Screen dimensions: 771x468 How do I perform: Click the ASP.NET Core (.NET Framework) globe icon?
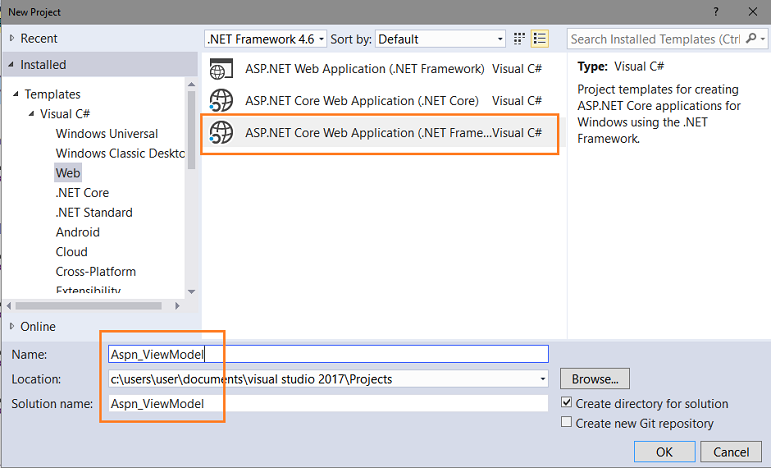(x=221, y=132)
